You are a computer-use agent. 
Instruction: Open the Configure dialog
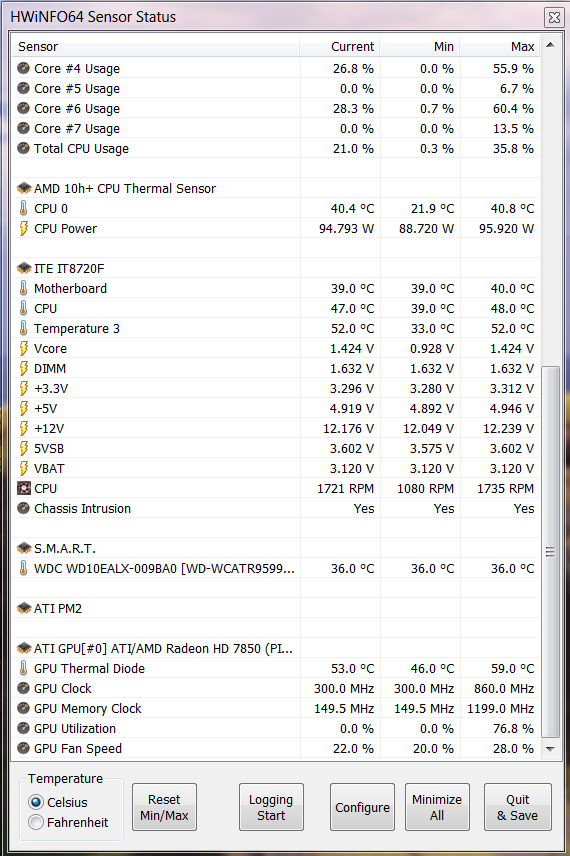click(362, 807)
